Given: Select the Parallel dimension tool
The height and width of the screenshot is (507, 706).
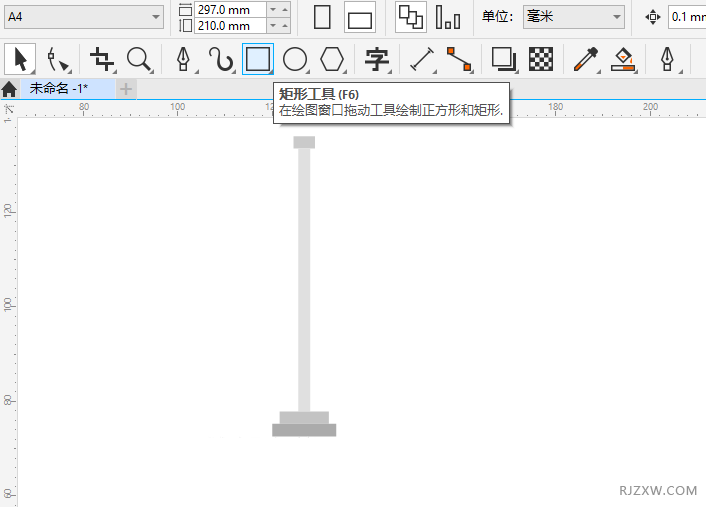Looking at the screenshot, I should point(422,59).
